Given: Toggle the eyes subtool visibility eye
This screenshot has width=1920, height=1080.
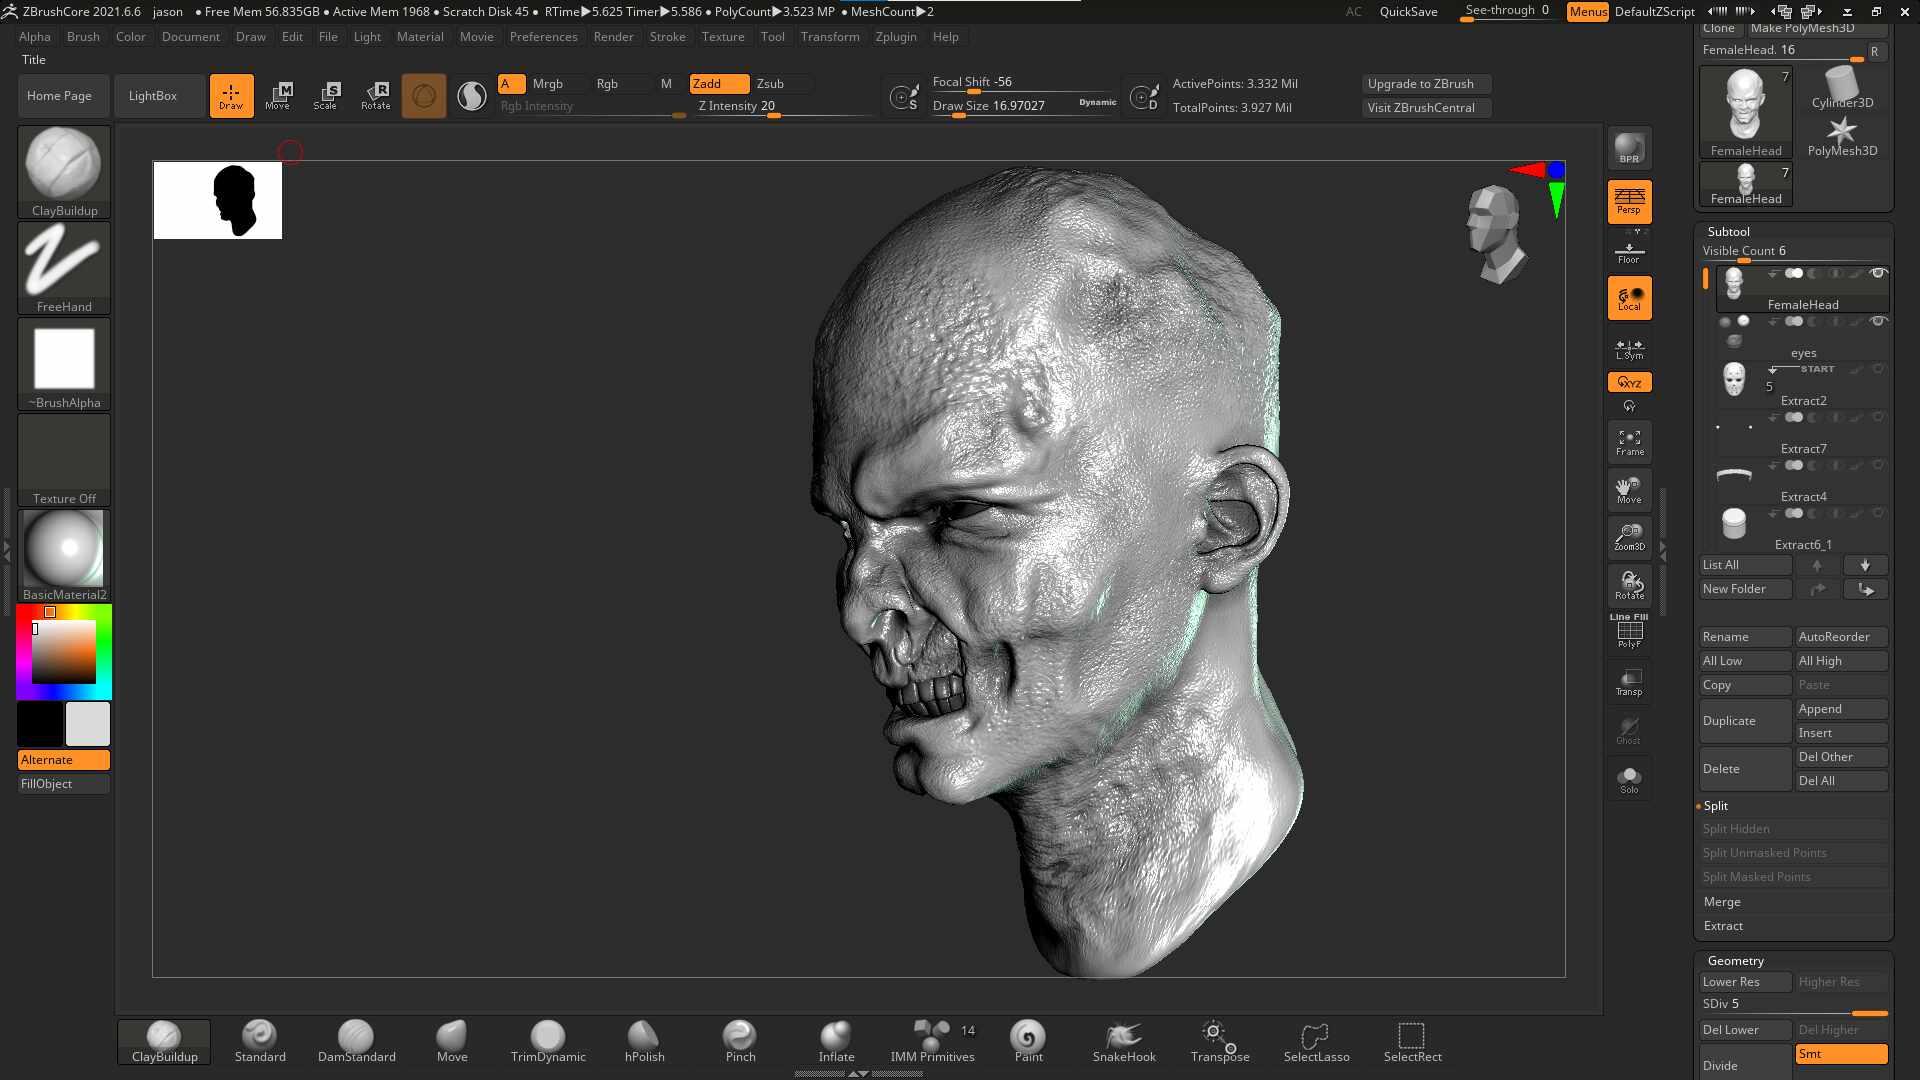Looking at the screenshot, I should [1878, 321].
